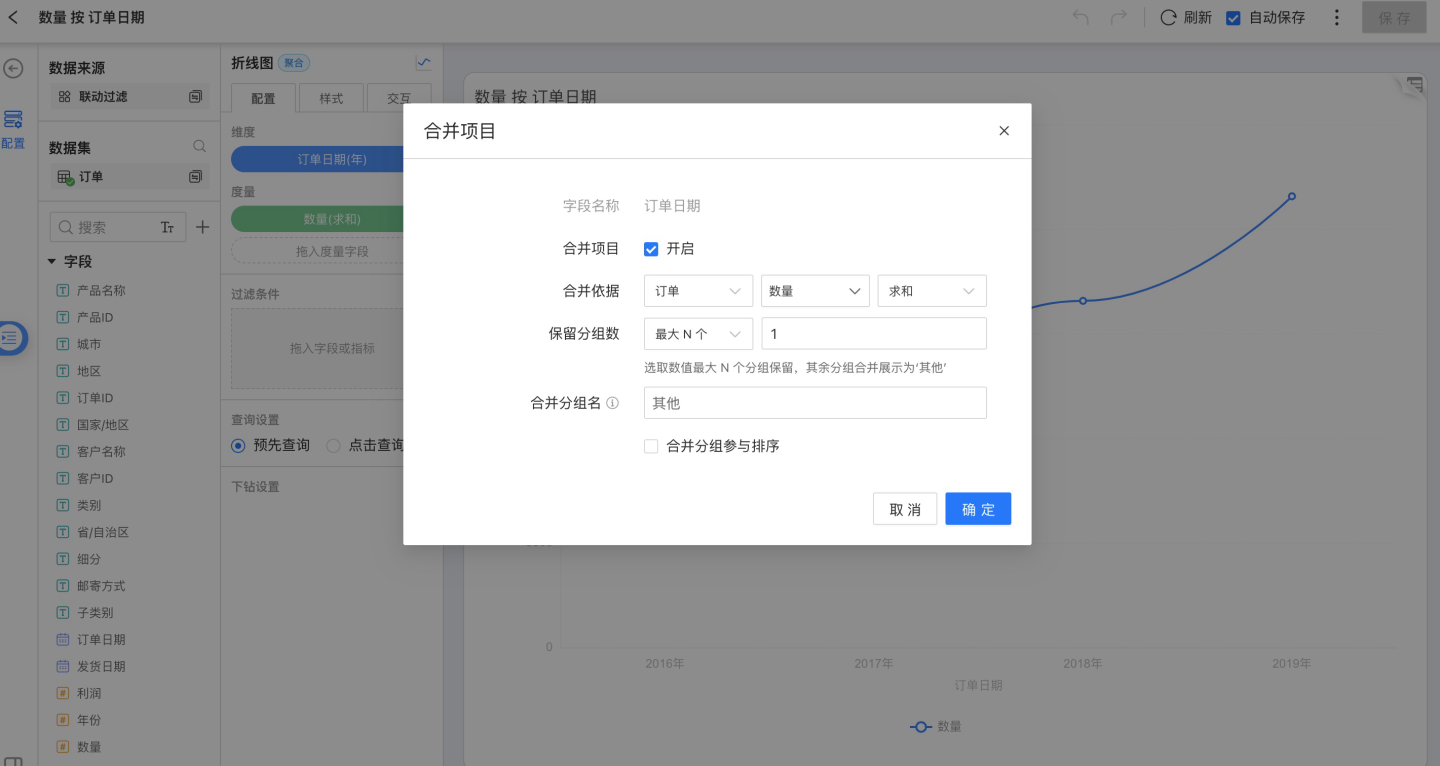Click the 确定 button
Screen dimensions: 1440x766
click(x=978, y=509)
